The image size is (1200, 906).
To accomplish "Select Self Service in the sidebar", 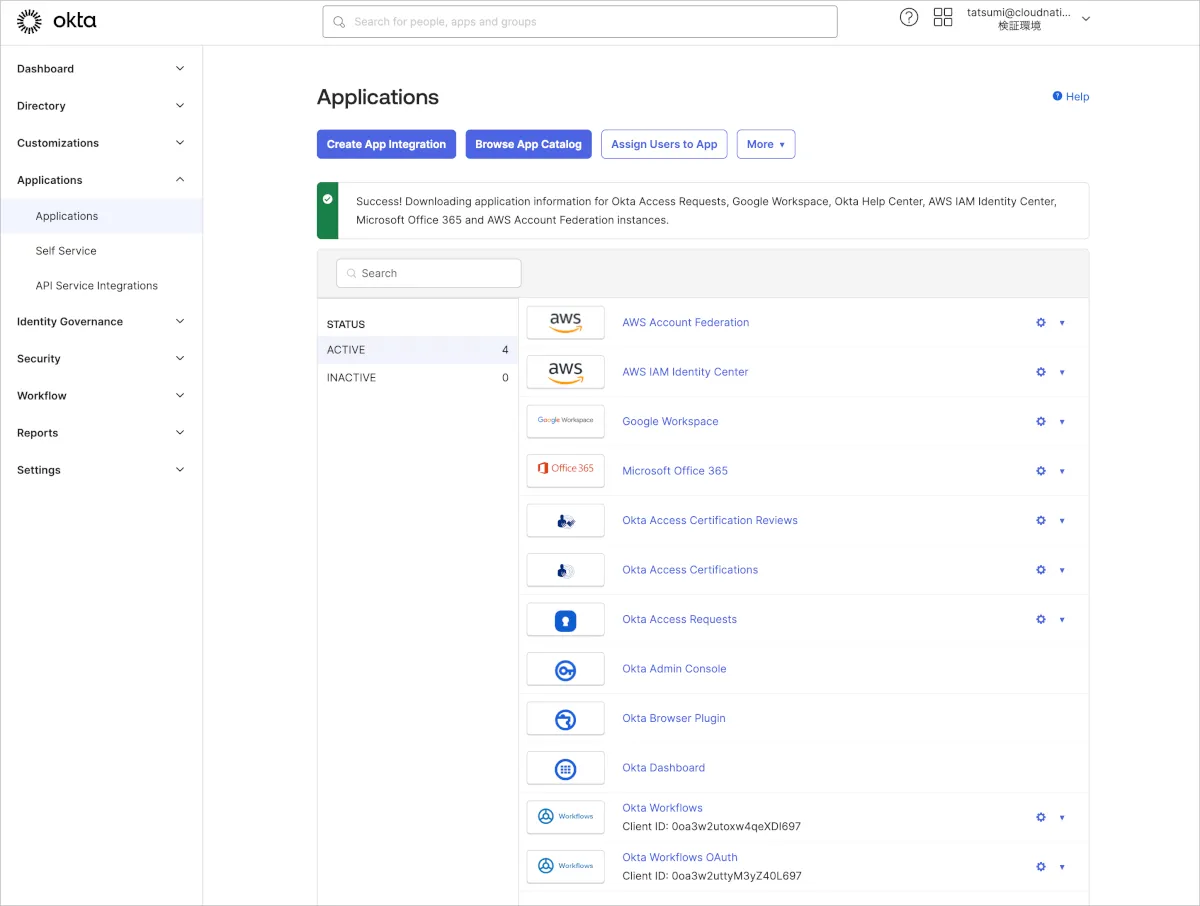I will pos(66,251).
